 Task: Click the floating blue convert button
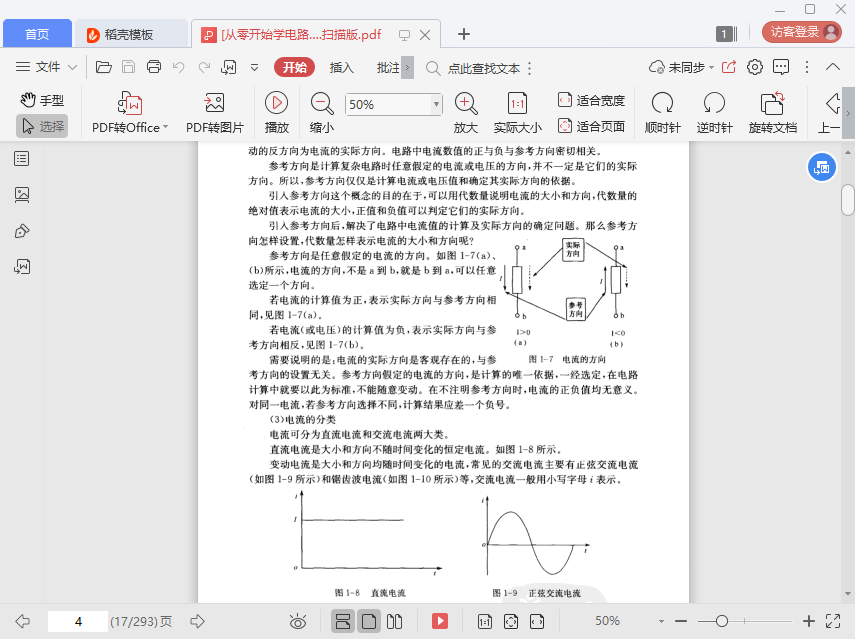821,167
